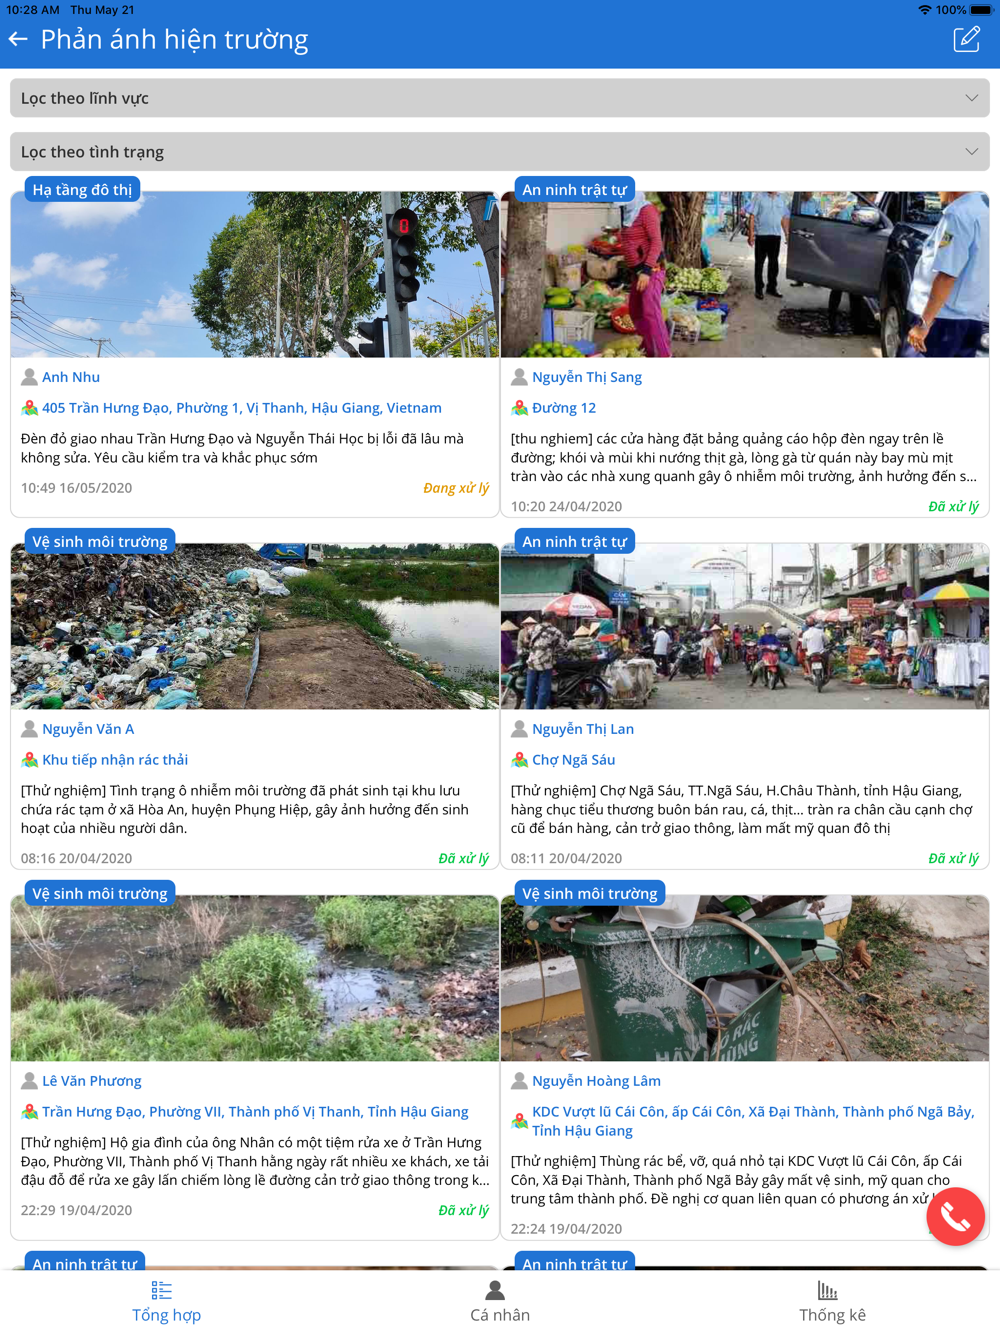Image resolution: width=1000 pixels, height=1334 pixels.
Task: Click the user avatar icon beside Anh Nhu
Action: pos(29,377)
